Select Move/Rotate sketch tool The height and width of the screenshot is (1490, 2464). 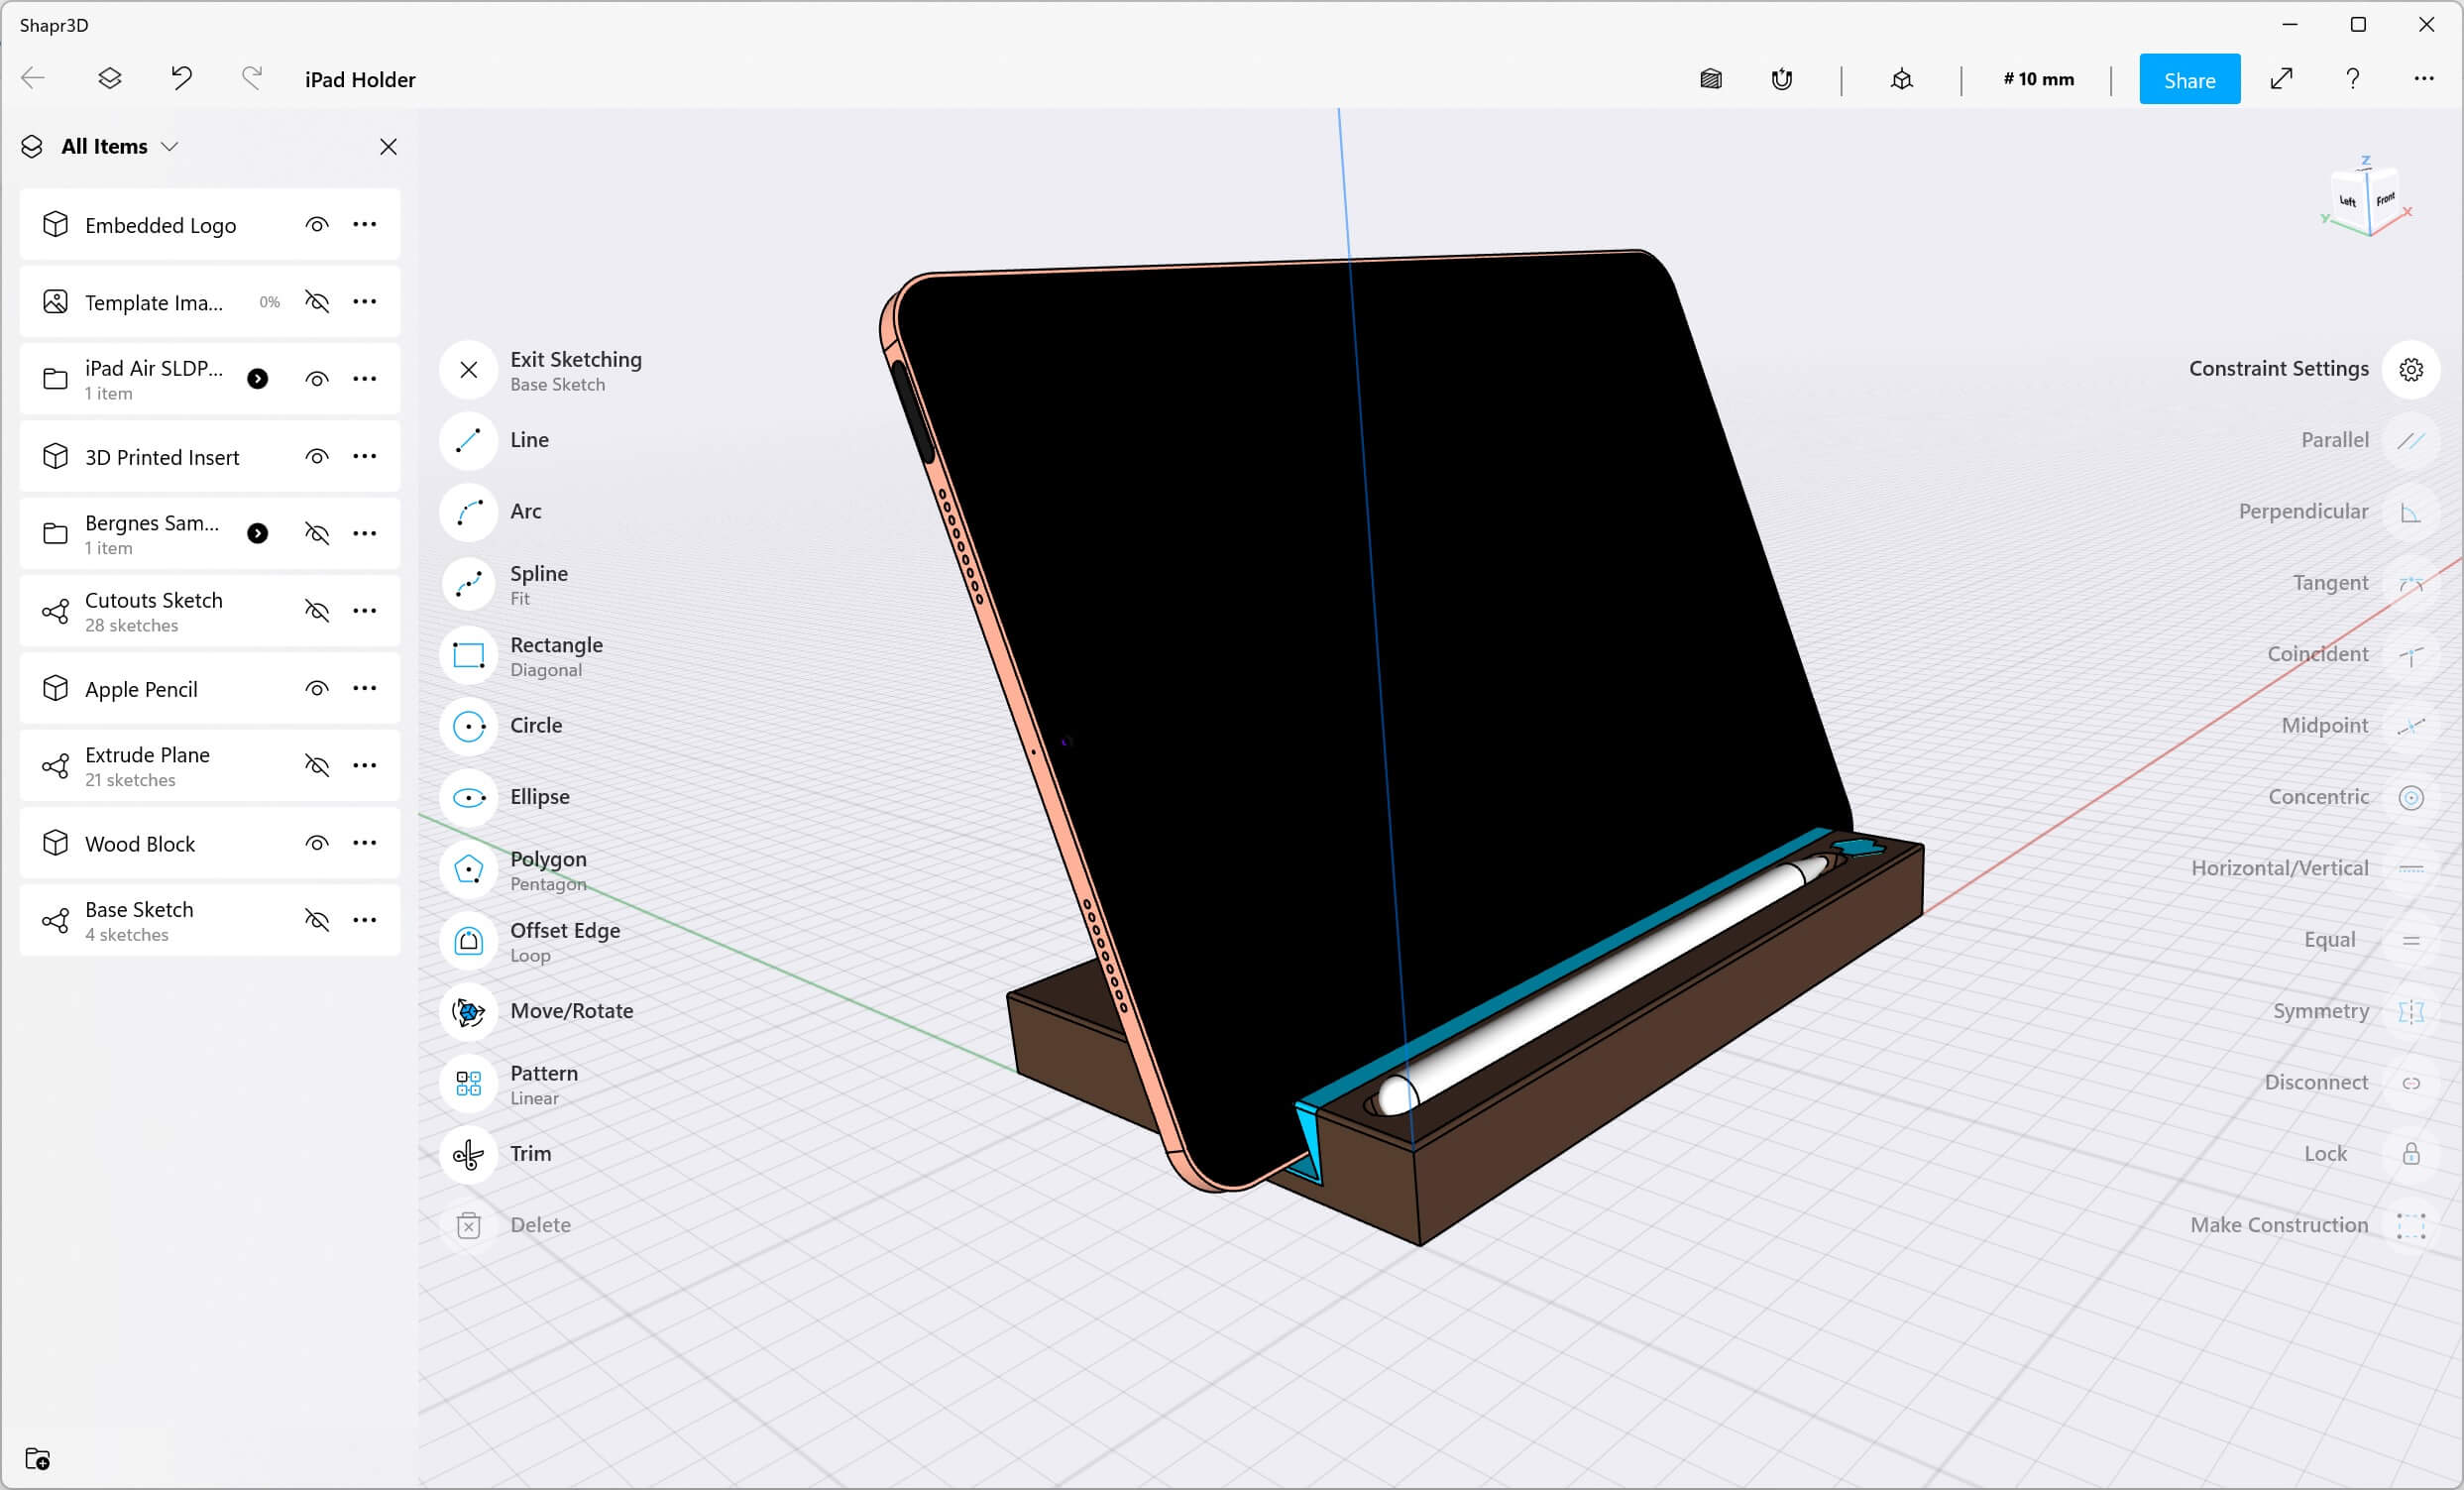tap(572, 1011)
